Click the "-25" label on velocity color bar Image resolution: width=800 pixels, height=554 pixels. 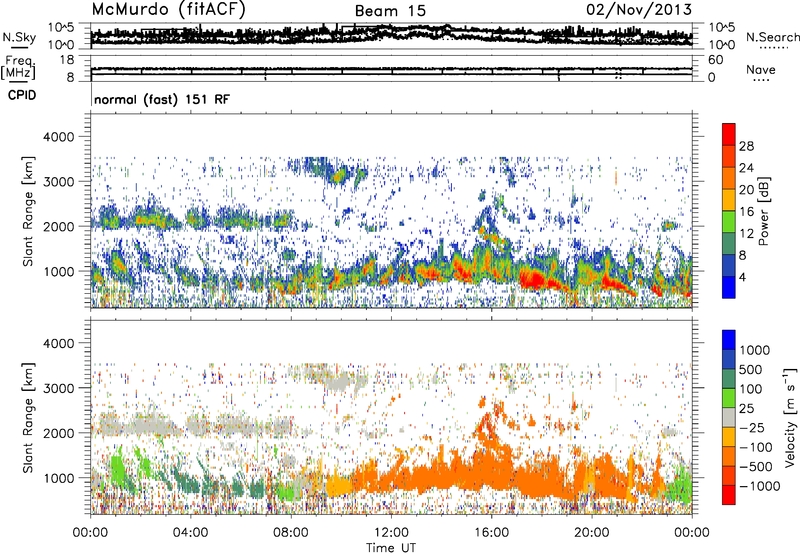pyautogui.click(x=751, y=427)
